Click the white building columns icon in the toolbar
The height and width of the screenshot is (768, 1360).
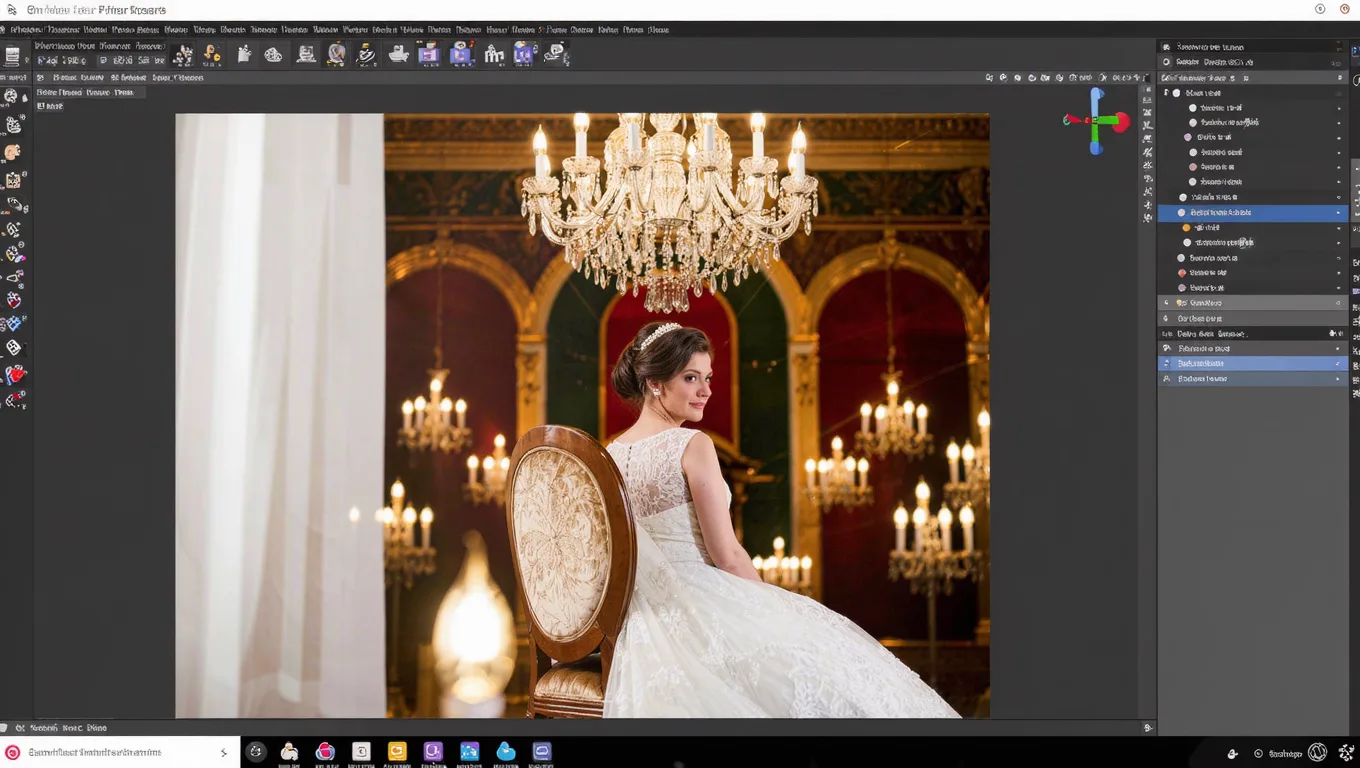click(x=494, y=55)
